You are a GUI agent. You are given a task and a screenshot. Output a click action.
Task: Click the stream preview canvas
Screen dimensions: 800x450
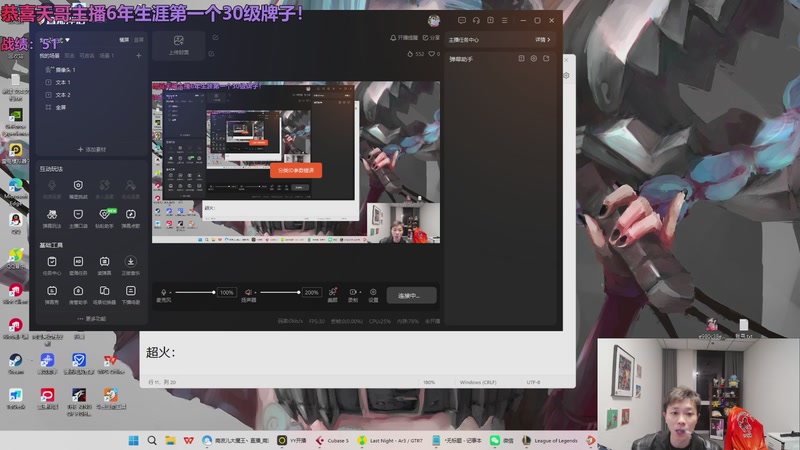click(296, 162)
